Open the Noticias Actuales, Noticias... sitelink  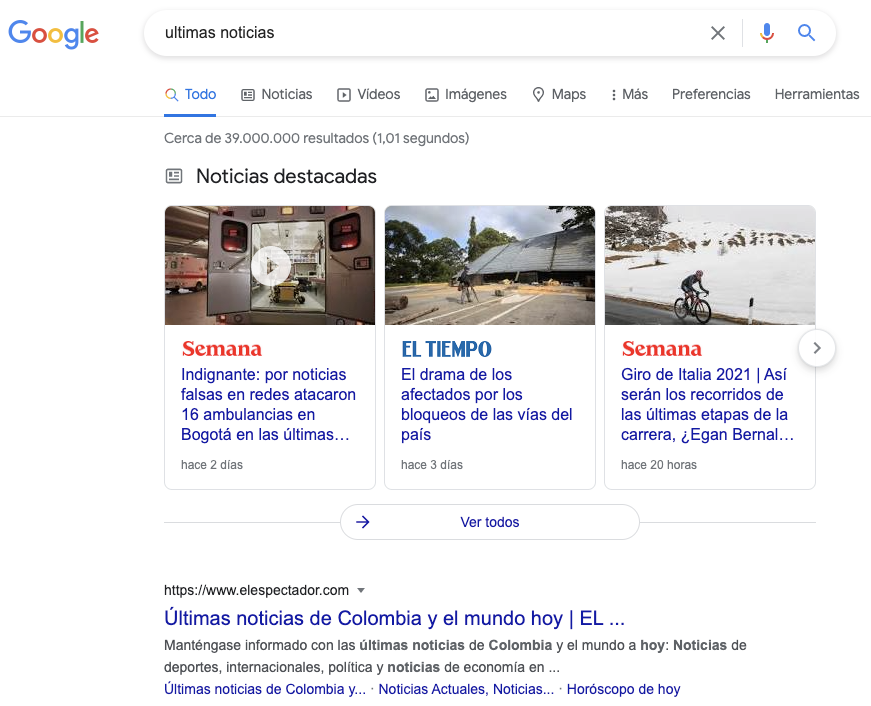pyautogui.click(x=466, y=689)
